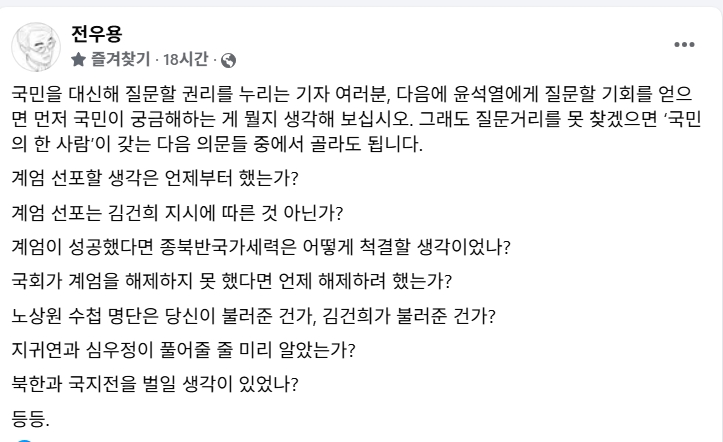
Task: Click the line starting with 지귀연과 심우정이
Action: pos(184,350)
